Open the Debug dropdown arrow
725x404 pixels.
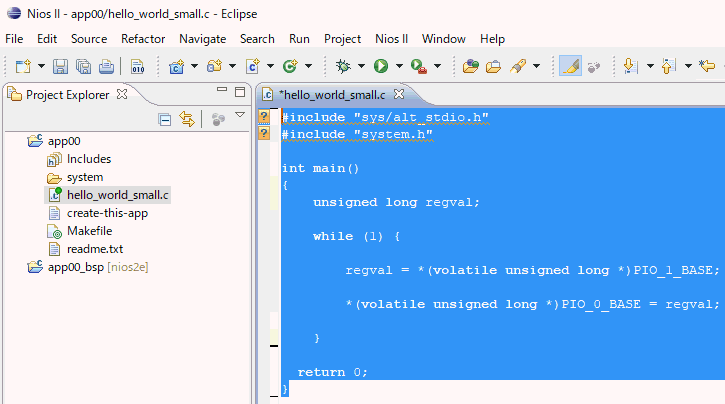[x=362, y=66]
